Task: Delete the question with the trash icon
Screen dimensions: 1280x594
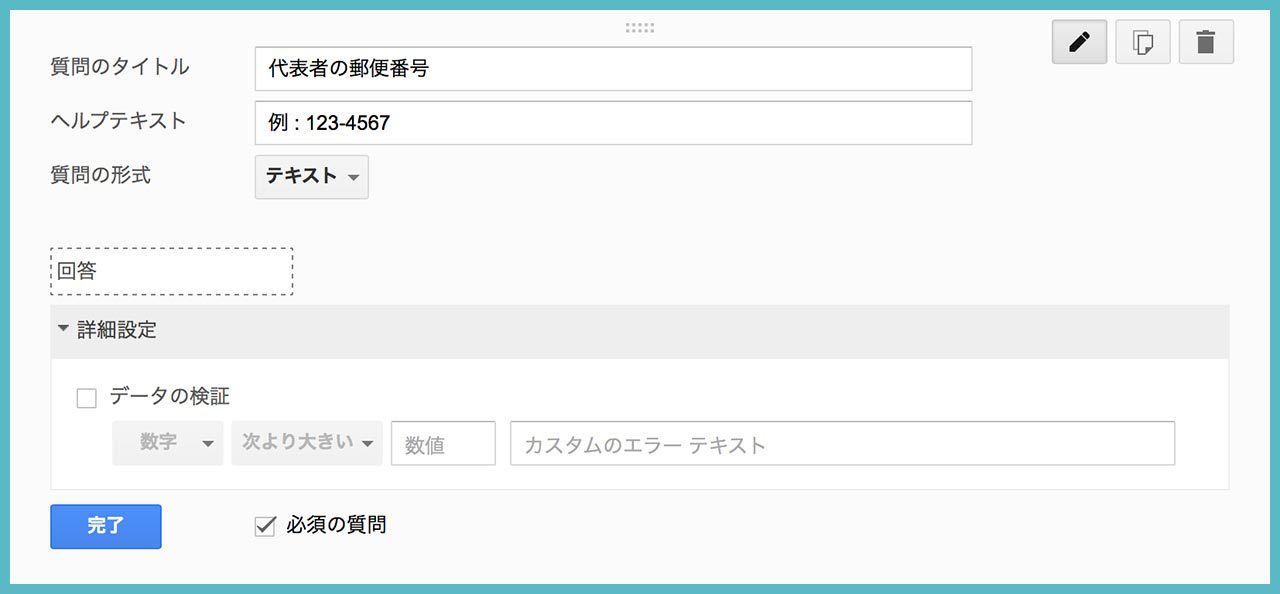Action: pos(1206,43)
